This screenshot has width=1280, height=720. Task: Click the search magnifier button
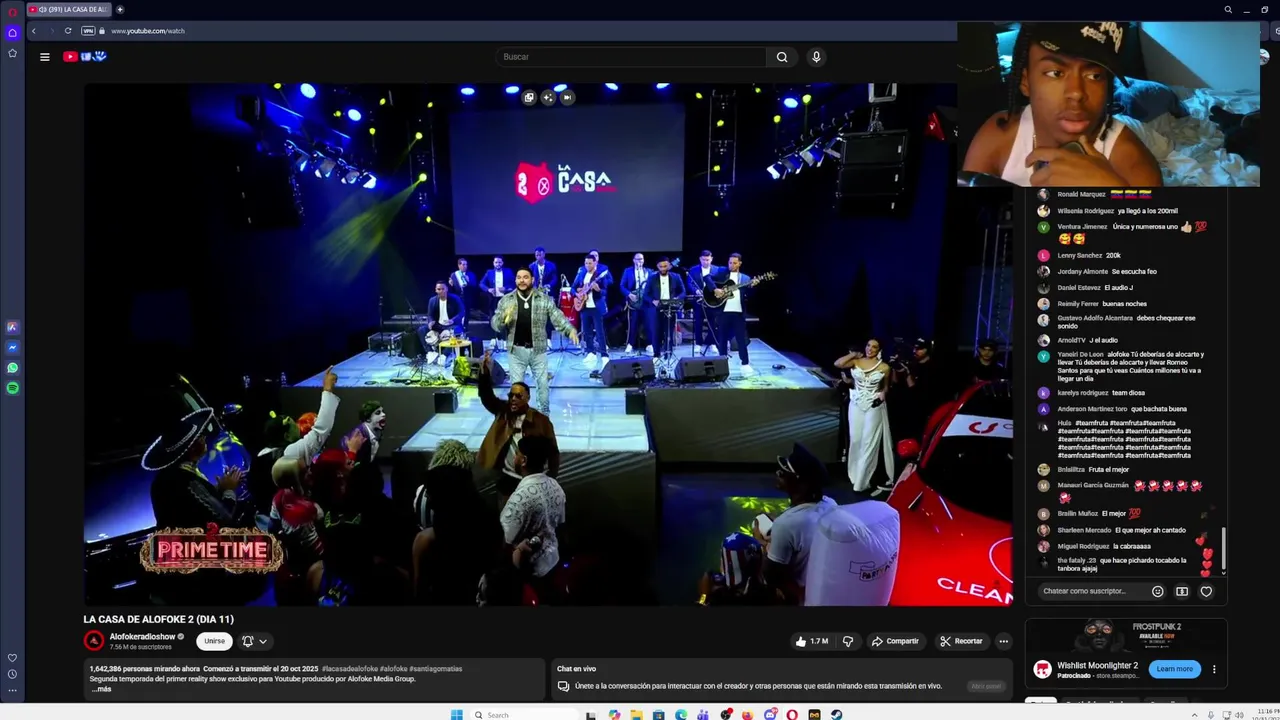click(x=782, y=57)
